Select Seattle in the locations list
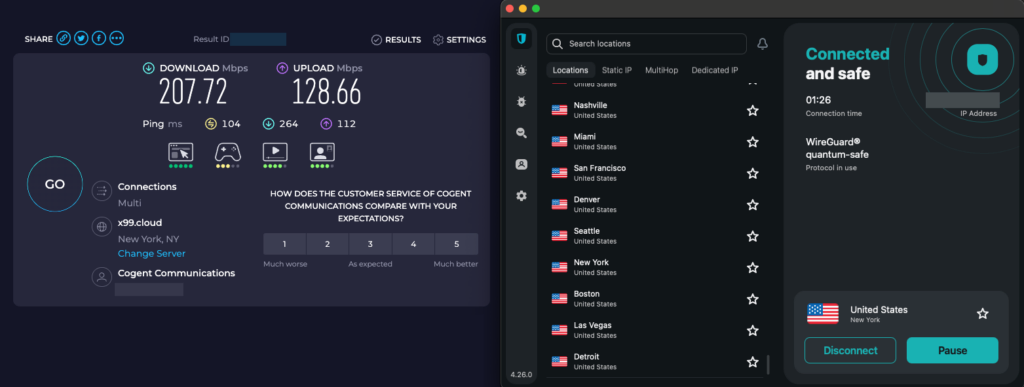Screen dimensions: 1024x387 point(654,236)
